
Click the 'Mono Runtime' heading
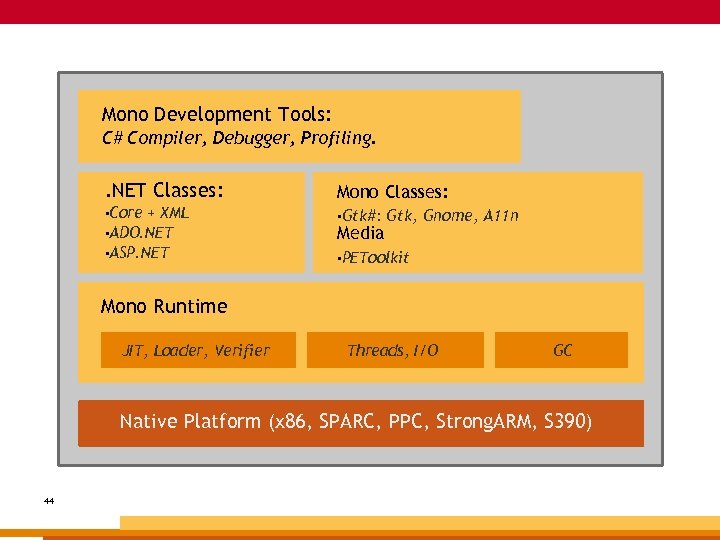click(164, 306)
